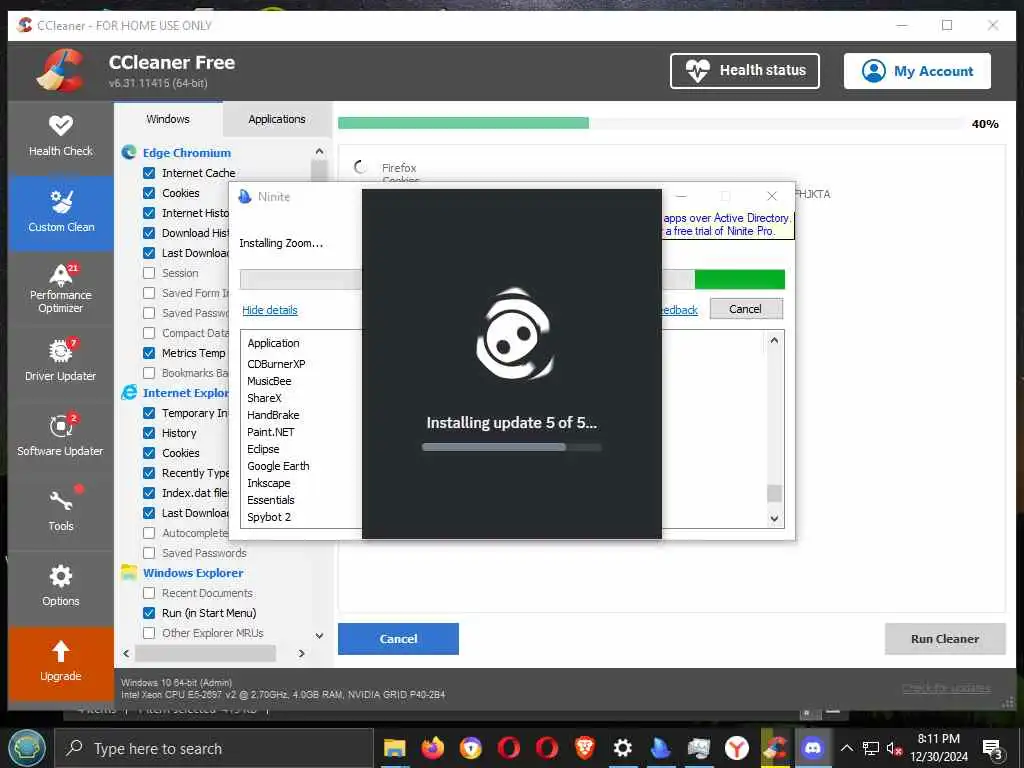The image size is (1024, 768).
Task: Click the Ninite window title icon
Action: pyautogui.click(x=245, y=197)
